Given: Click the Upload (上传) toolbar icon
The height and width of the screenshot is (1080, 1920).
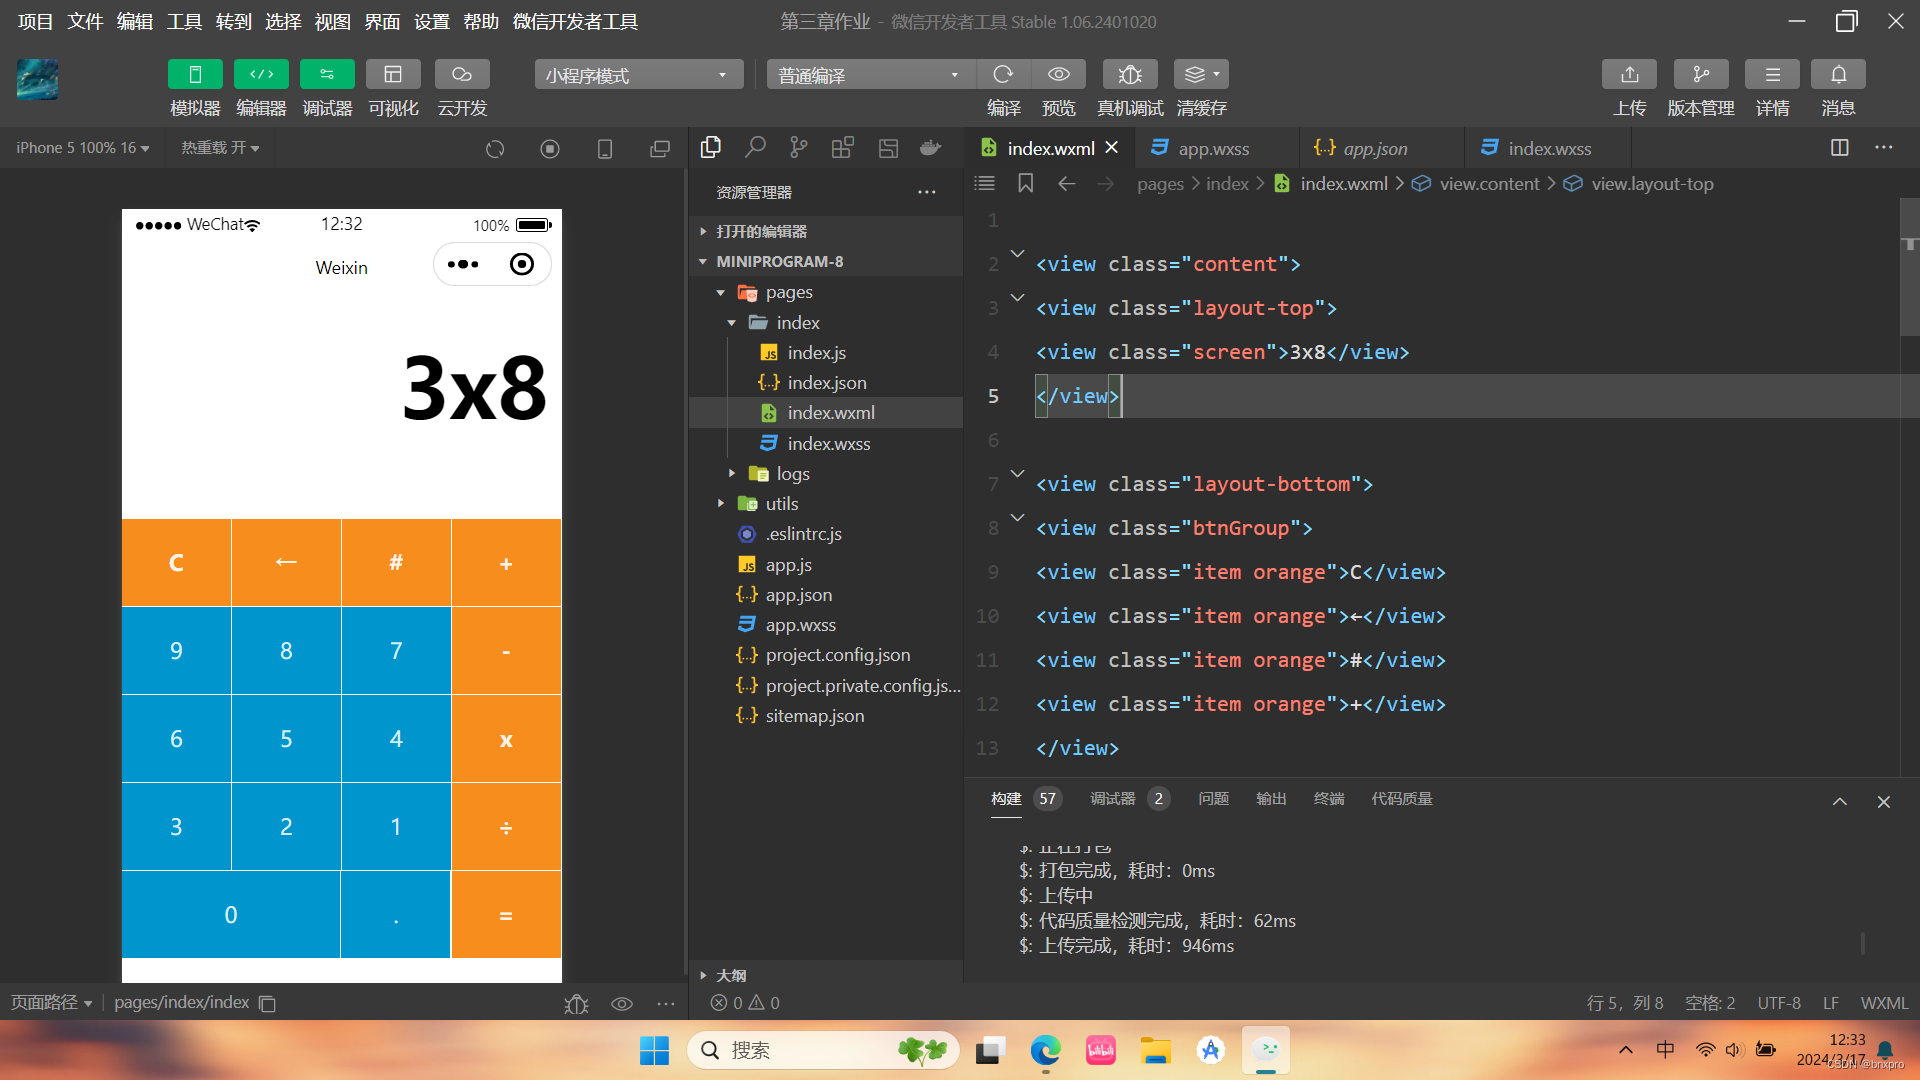Looking at the screenshot, I should 1629,75.
